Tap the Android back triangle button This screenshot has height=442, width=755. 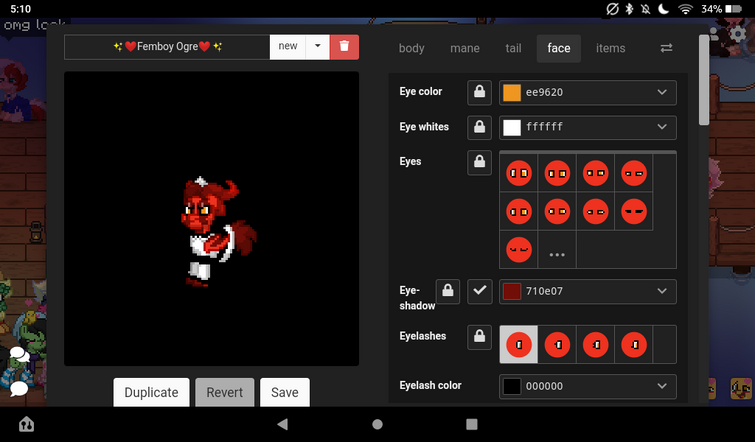click(x=283, y=424)
